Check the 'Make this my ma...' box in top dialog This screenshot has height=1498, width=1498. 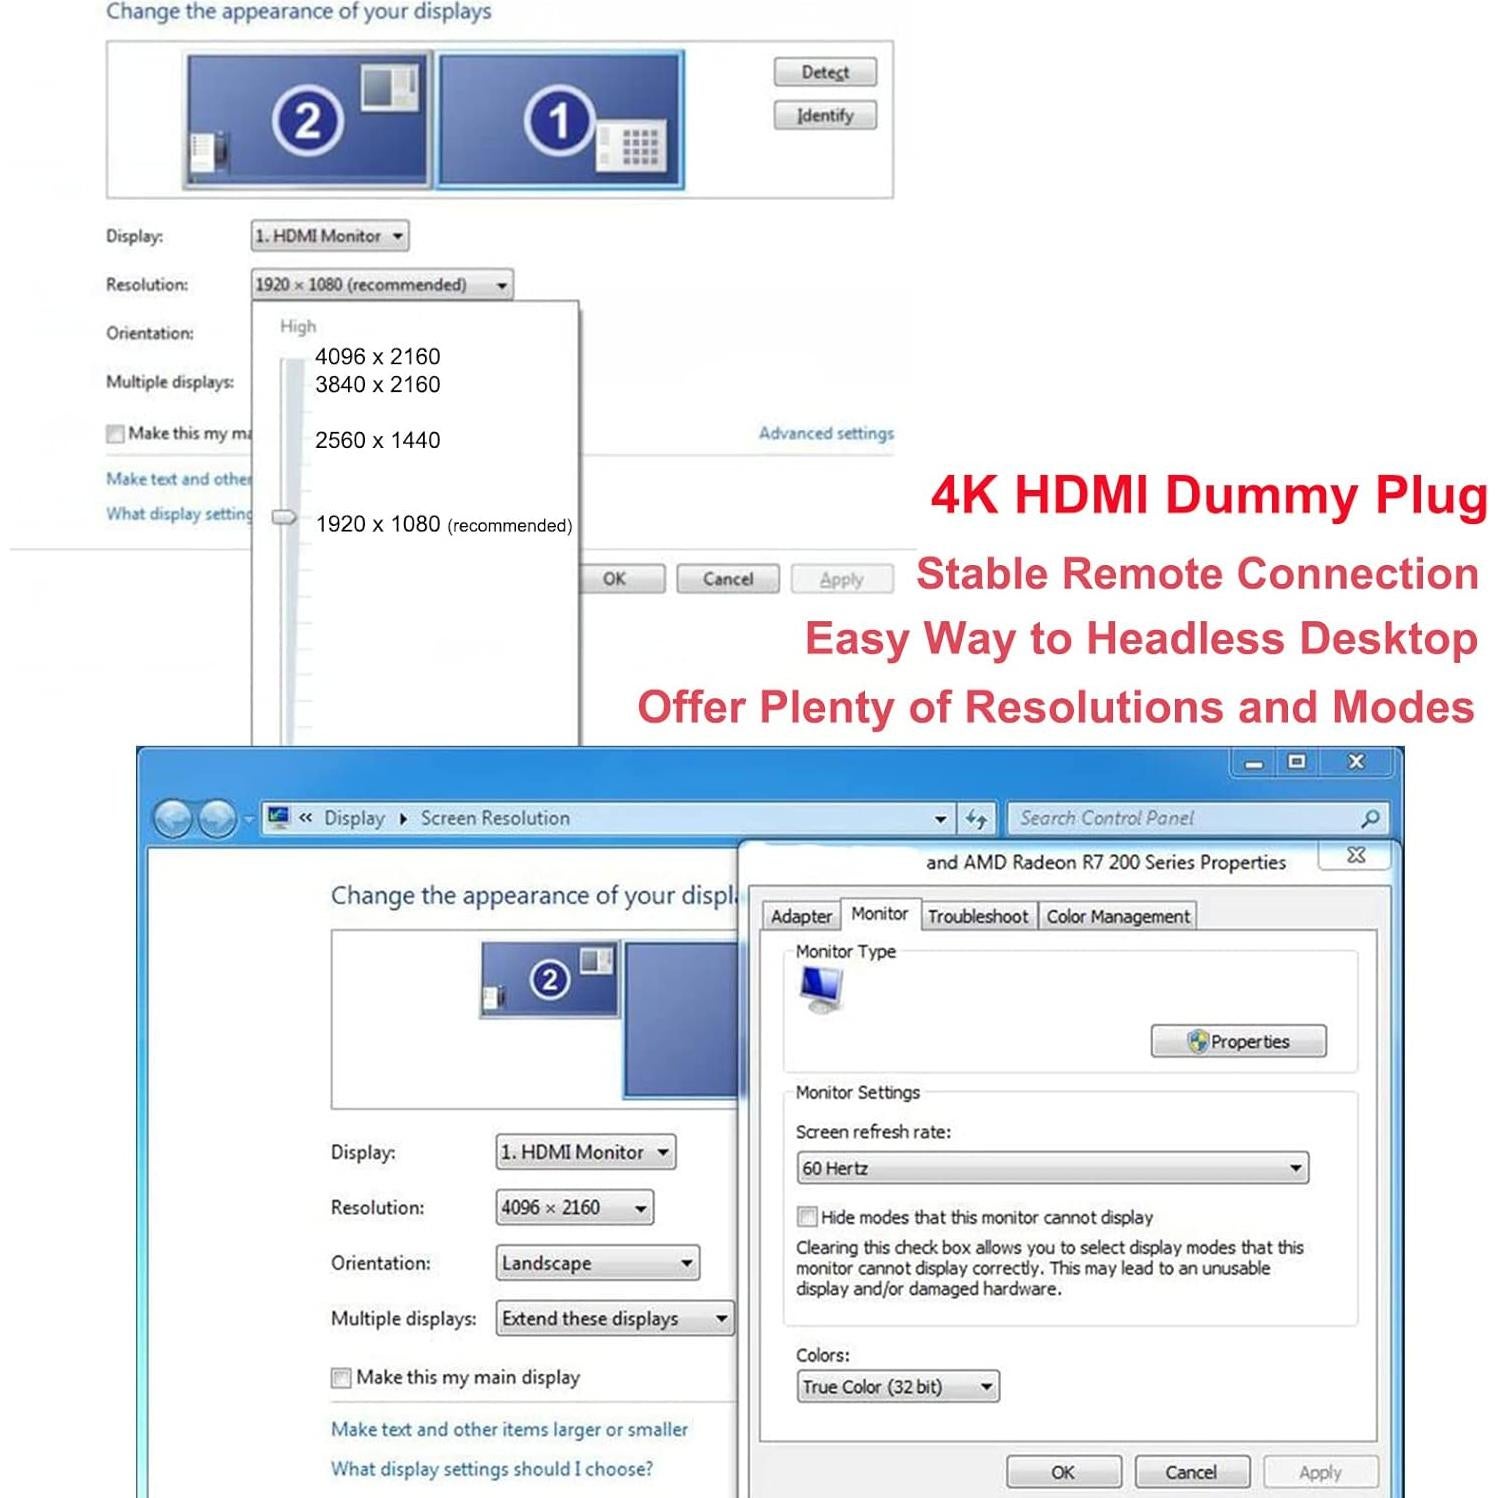[x=115, y=433]
